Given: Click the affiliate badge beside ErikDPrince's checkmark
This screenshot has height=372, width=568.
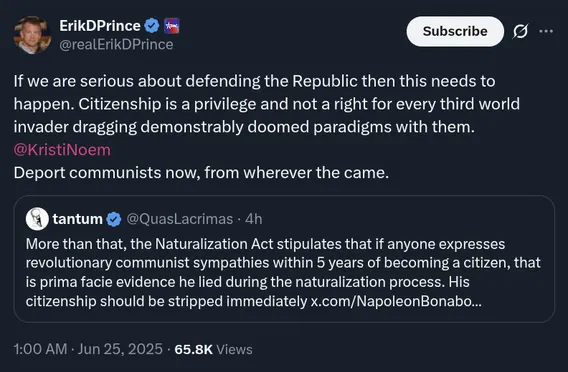Looking at the screenshot, I should pyautogui.click(x=171, y=26).
